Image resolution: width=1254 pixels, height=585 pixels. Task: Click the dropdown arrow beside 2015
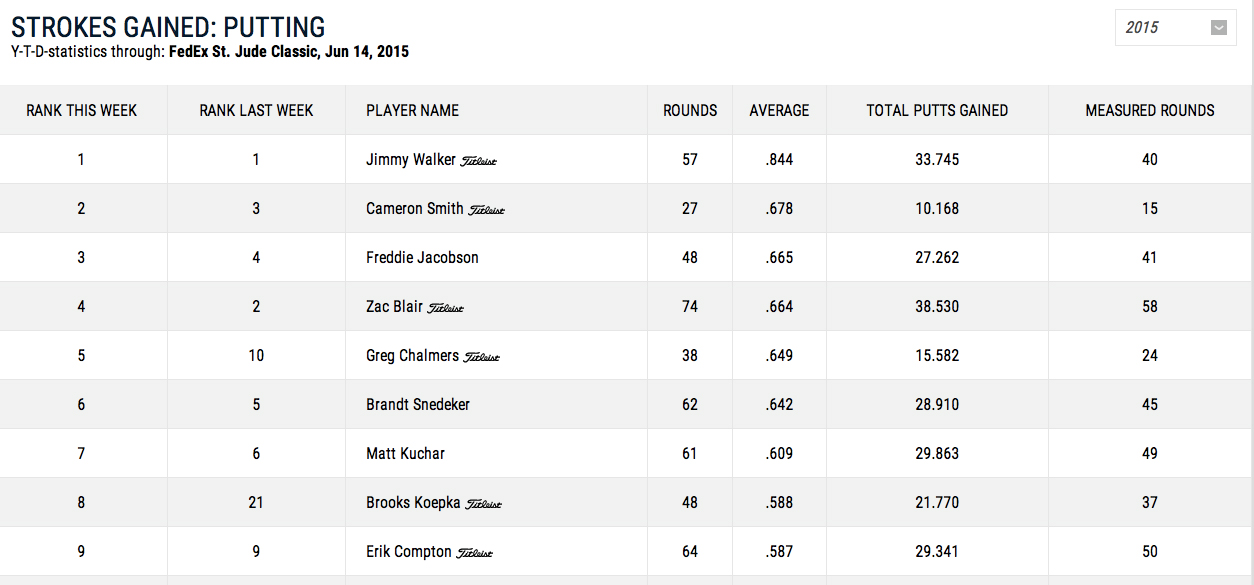(1218, 28)
